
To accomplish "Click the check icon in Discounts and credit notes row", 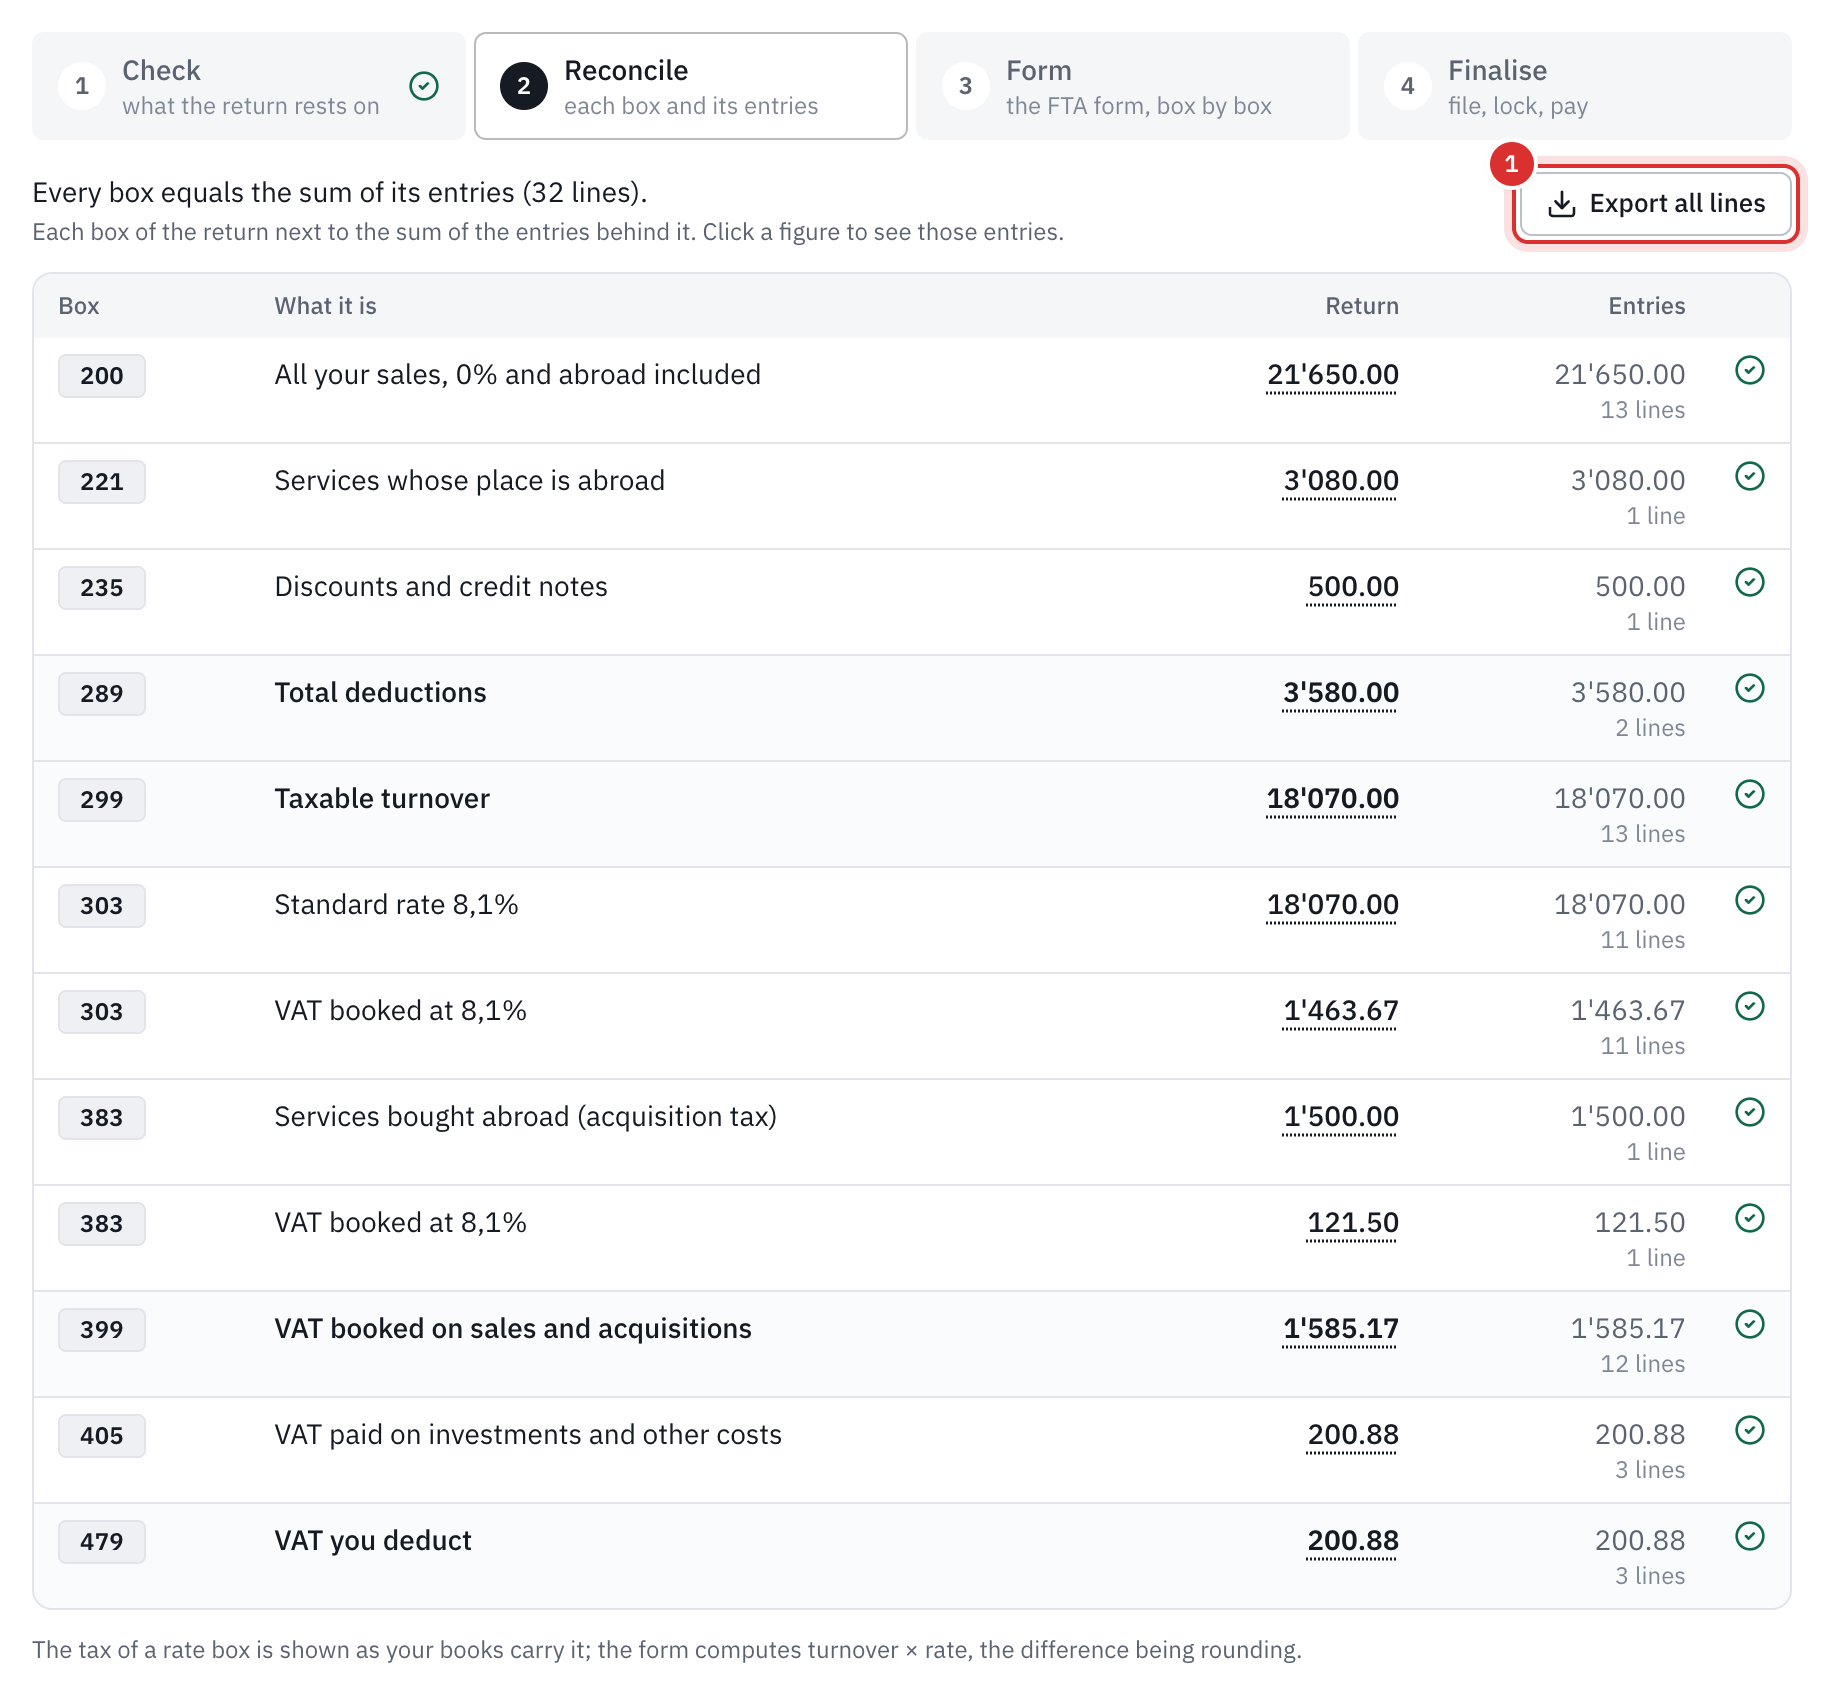I will point(1750,583).
